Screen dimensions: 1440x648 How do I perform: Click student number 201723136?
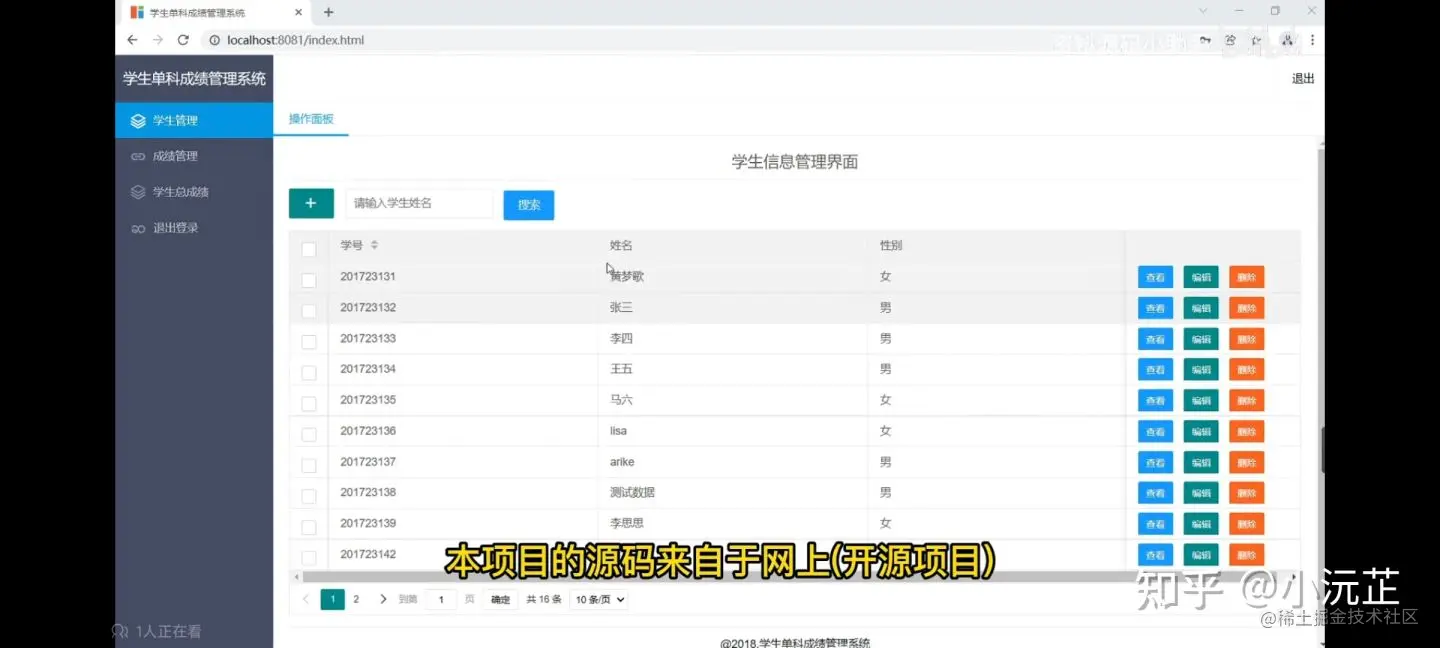tap(368, 431)
